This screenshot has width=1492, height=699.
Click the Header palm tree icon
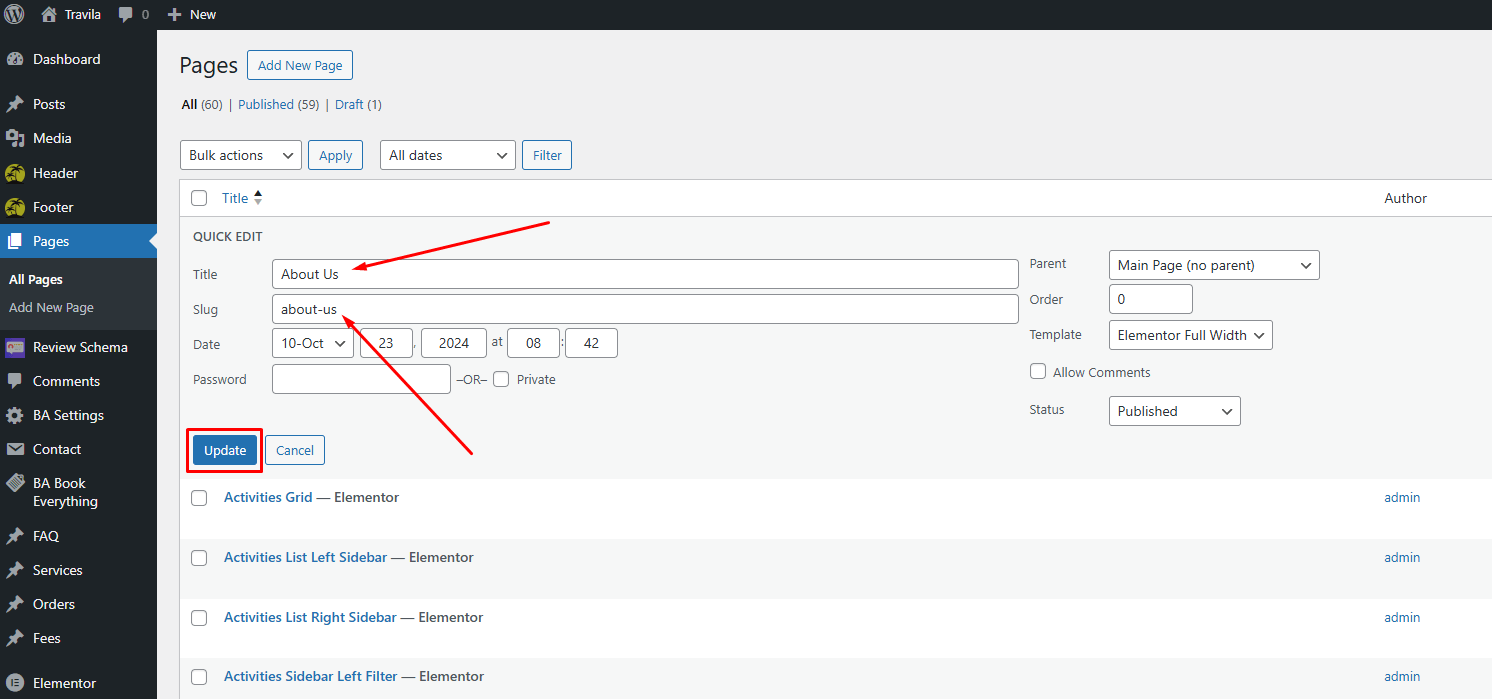coord(15,174)
